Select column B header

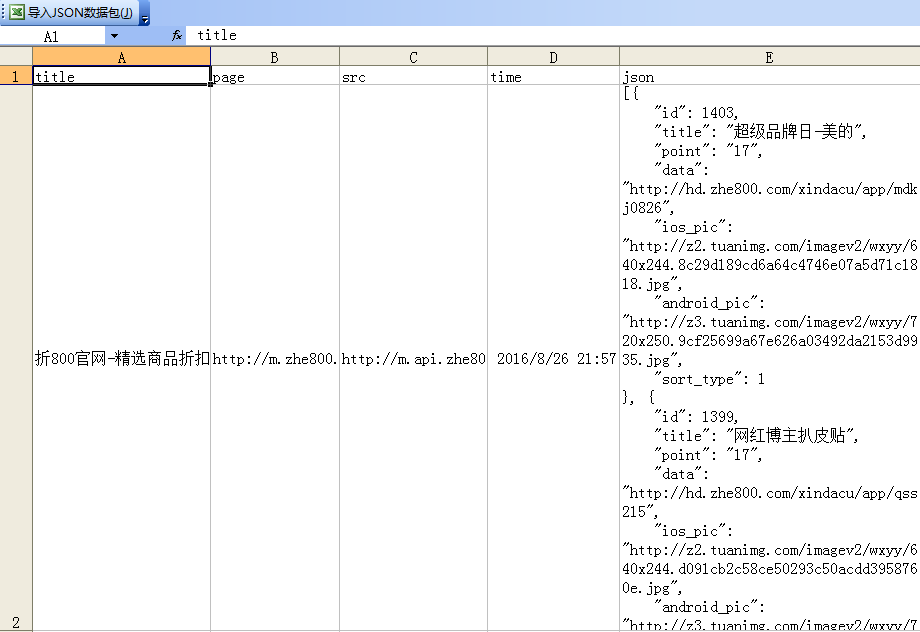point(274,57)
